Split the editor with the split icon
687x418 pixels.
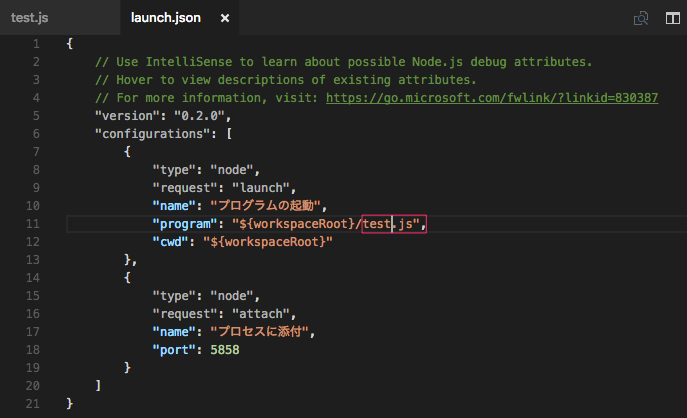click(673, 18)
